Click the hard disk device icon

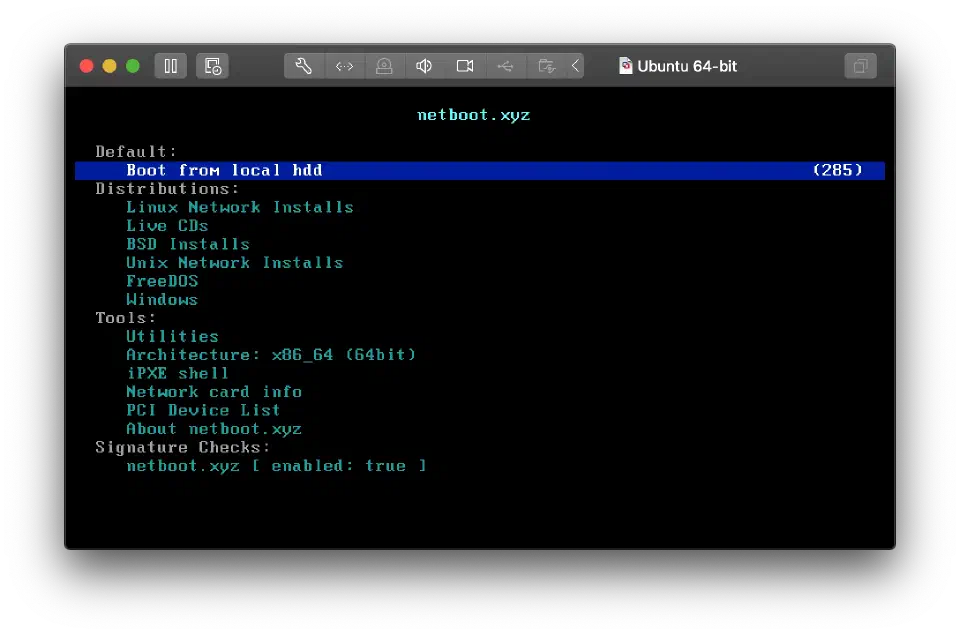pyautogui.click(x=384, y=66)
